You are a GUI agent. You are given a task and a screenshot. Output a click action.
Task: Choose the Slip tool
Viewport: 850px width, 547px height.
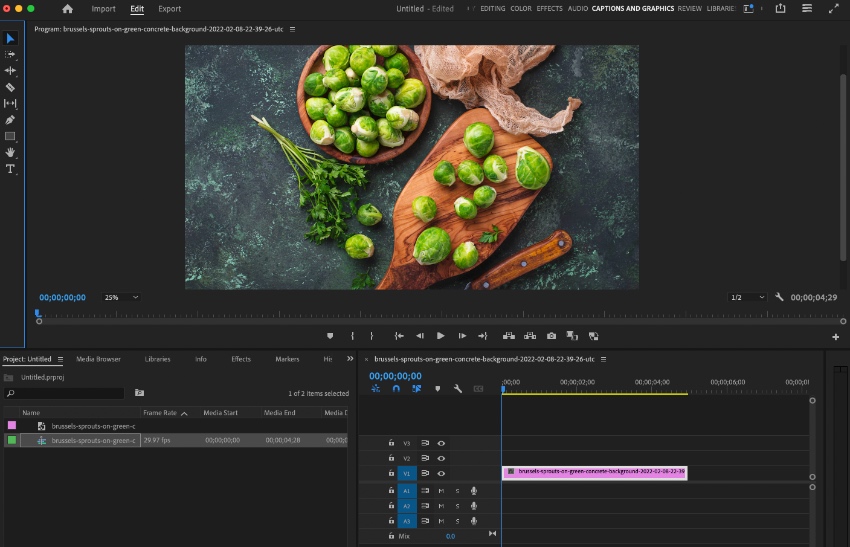point(10,103)
